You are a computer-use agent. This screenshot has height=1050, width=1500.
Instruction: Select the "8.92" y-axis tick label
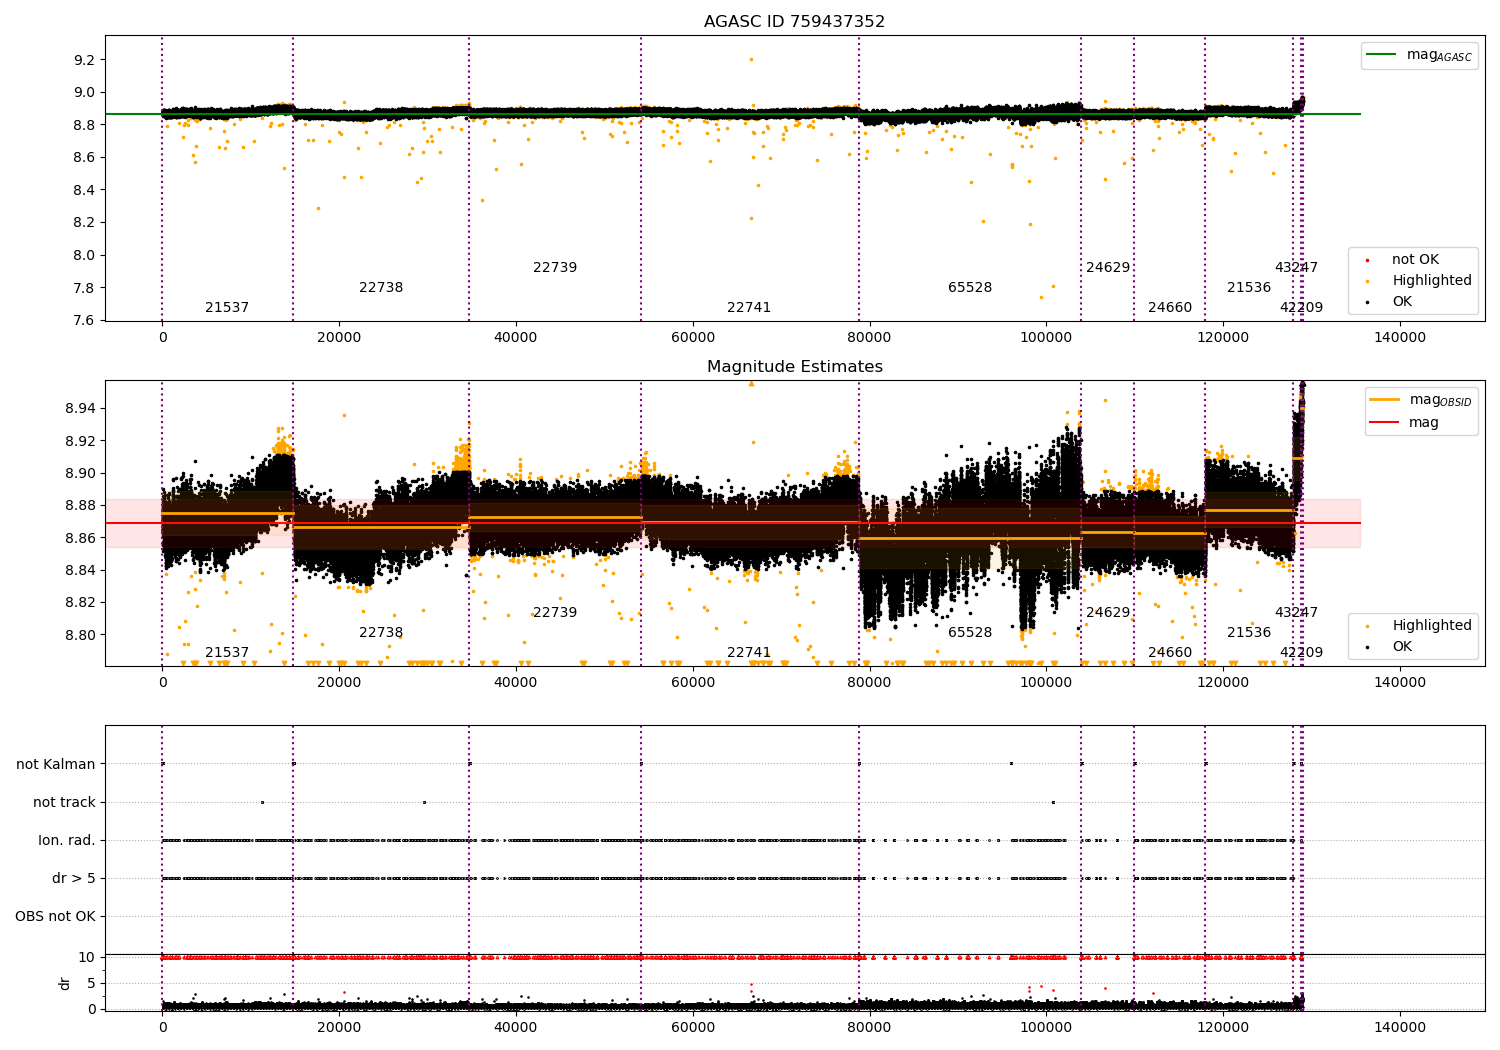(x=80, y=441)
